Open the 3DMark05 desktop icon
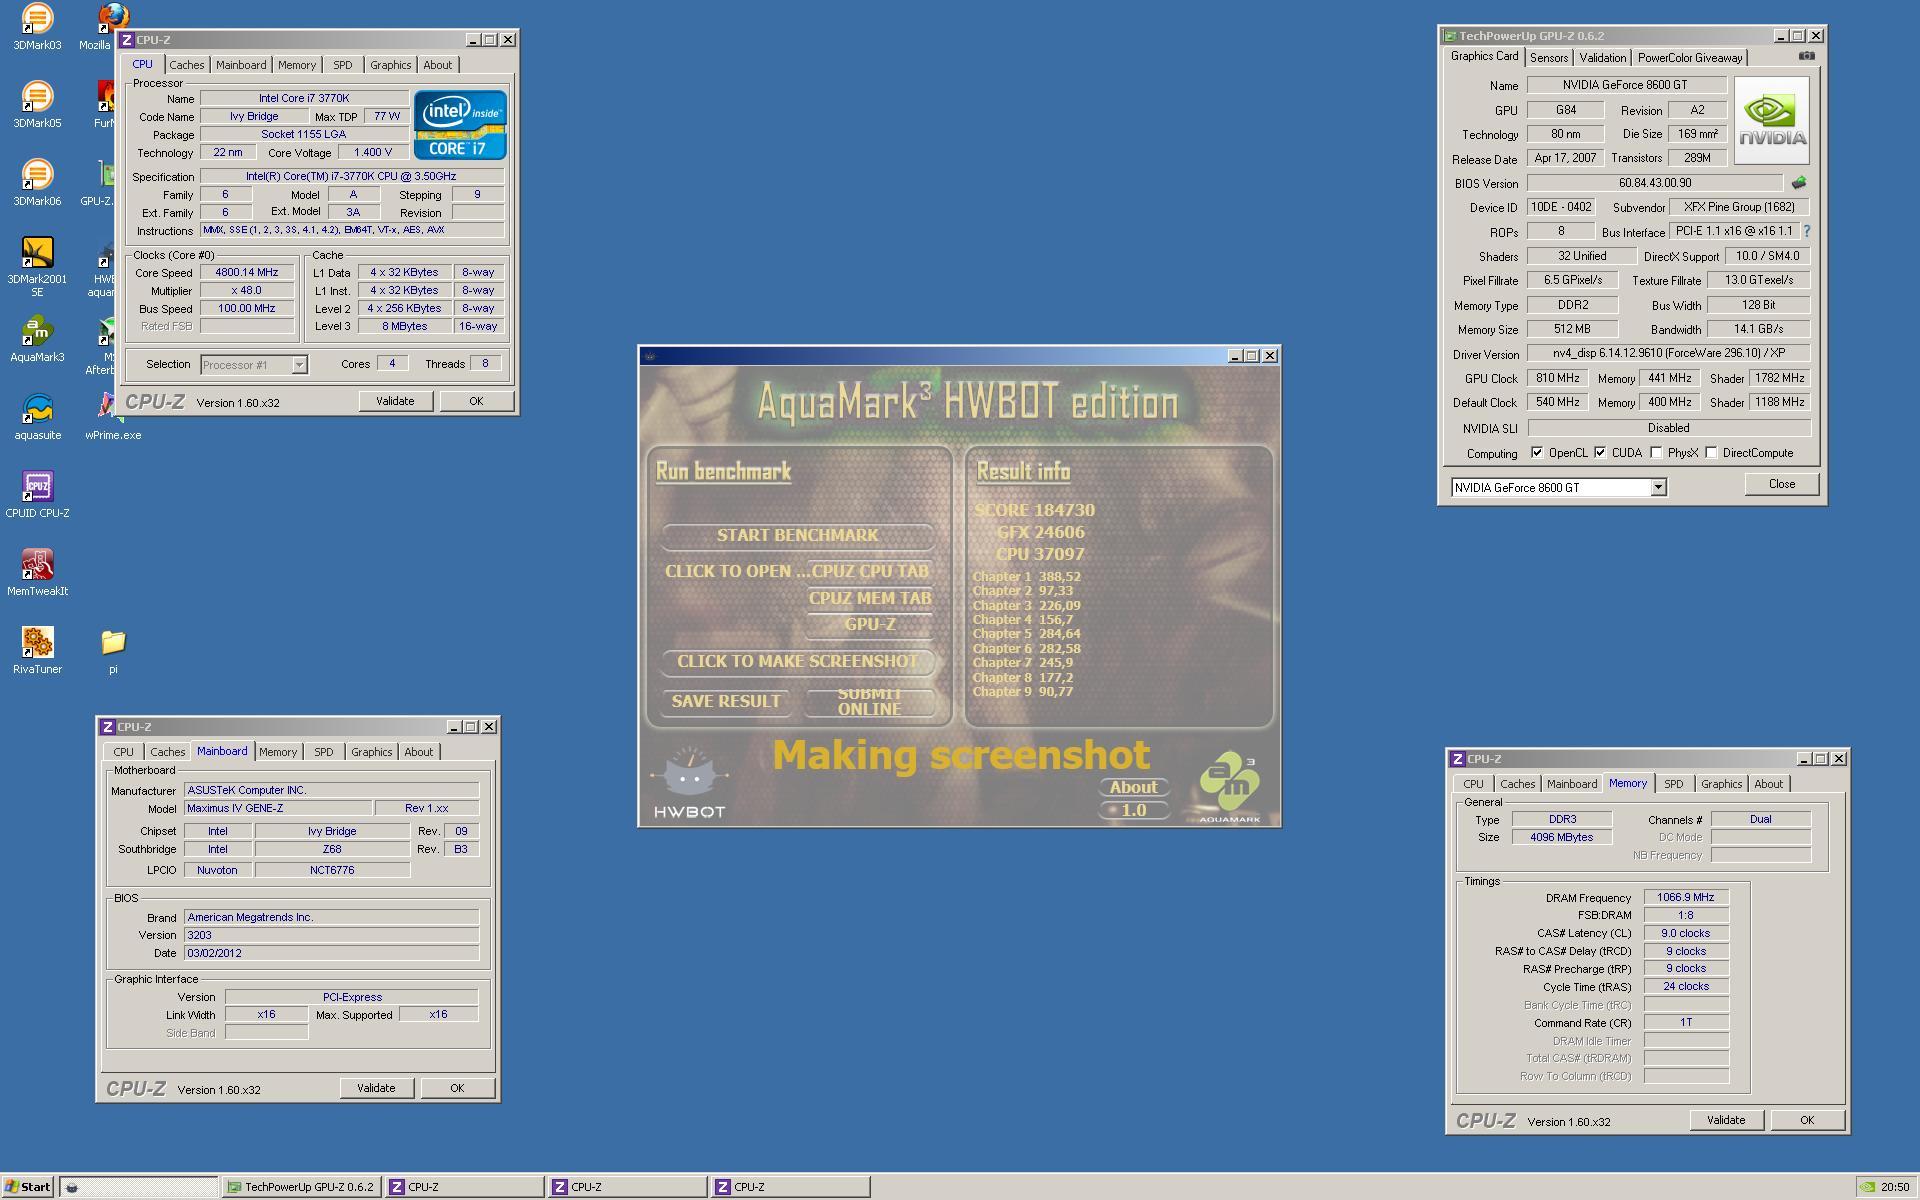This screenshot has height=1200, width=1920. (x=37, y=104)
